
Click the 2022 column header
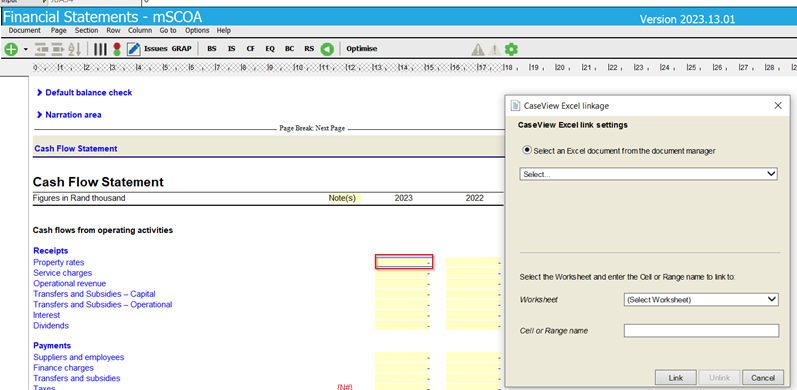coord(475,198)
